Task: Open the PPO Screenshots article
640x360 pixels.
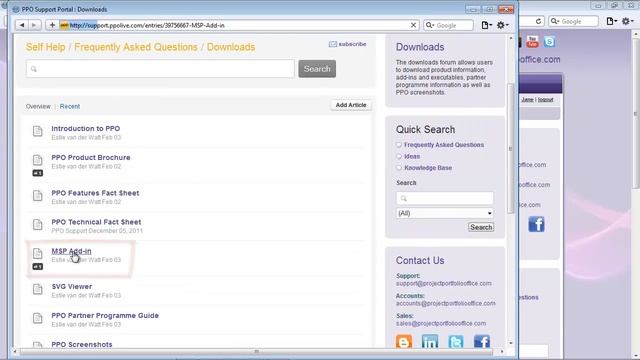Action: point(82,344)
